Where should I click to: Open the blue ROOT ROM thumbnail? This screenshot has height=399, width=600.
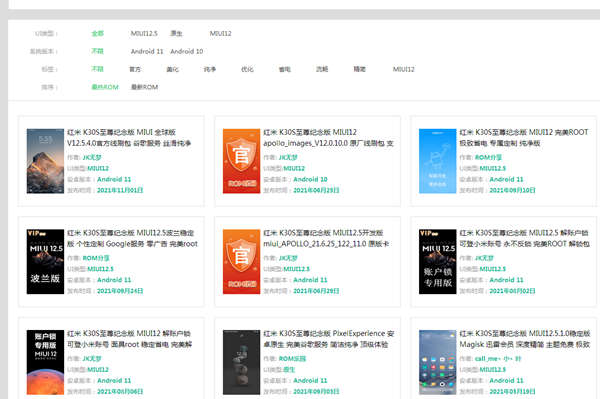(437, 161)
